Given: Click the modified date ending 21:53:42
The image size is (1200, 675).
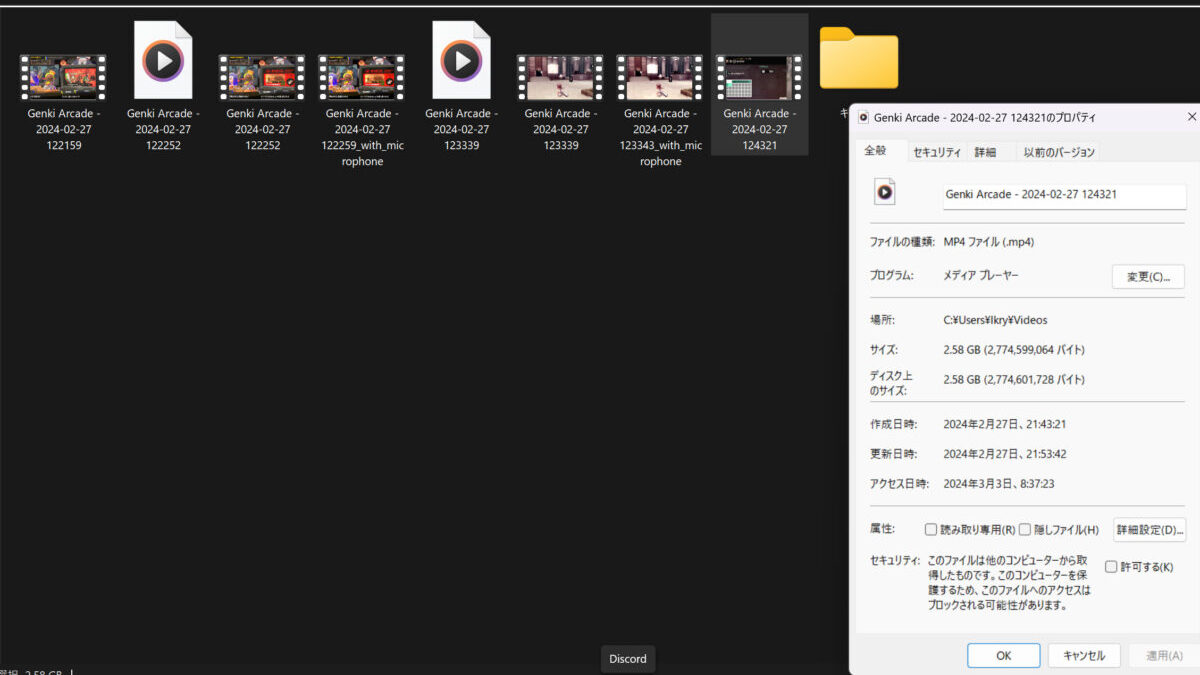Looking at the screenshot, I should pyautogui.click(x=1005, y=454).
